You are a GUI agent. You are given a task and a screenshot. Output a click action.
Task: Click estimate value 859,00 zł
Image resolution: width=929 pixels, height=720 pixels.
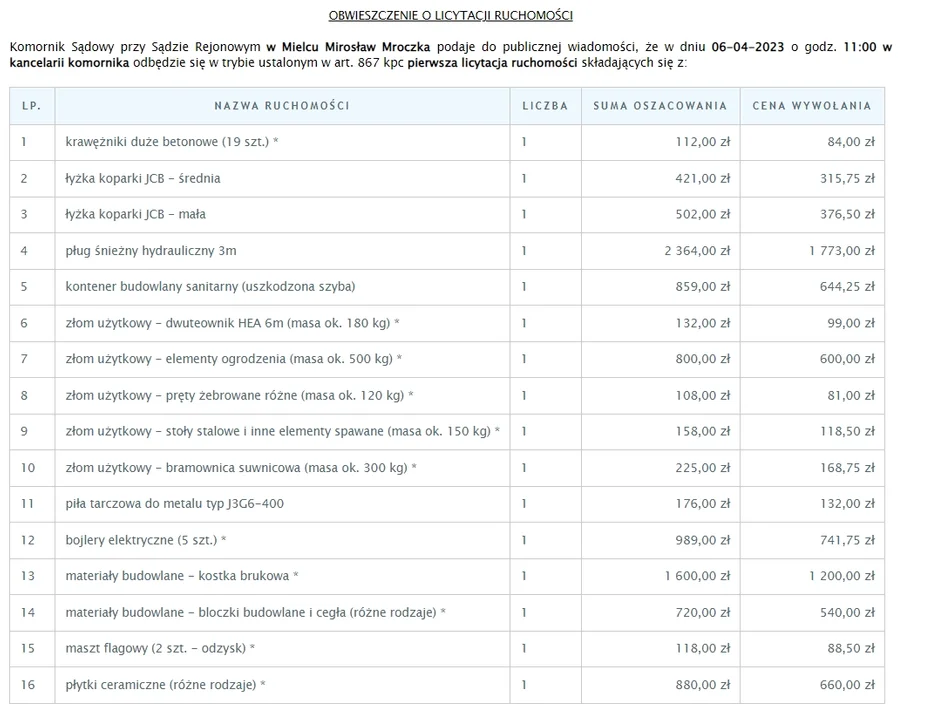(x=703, y=287)
